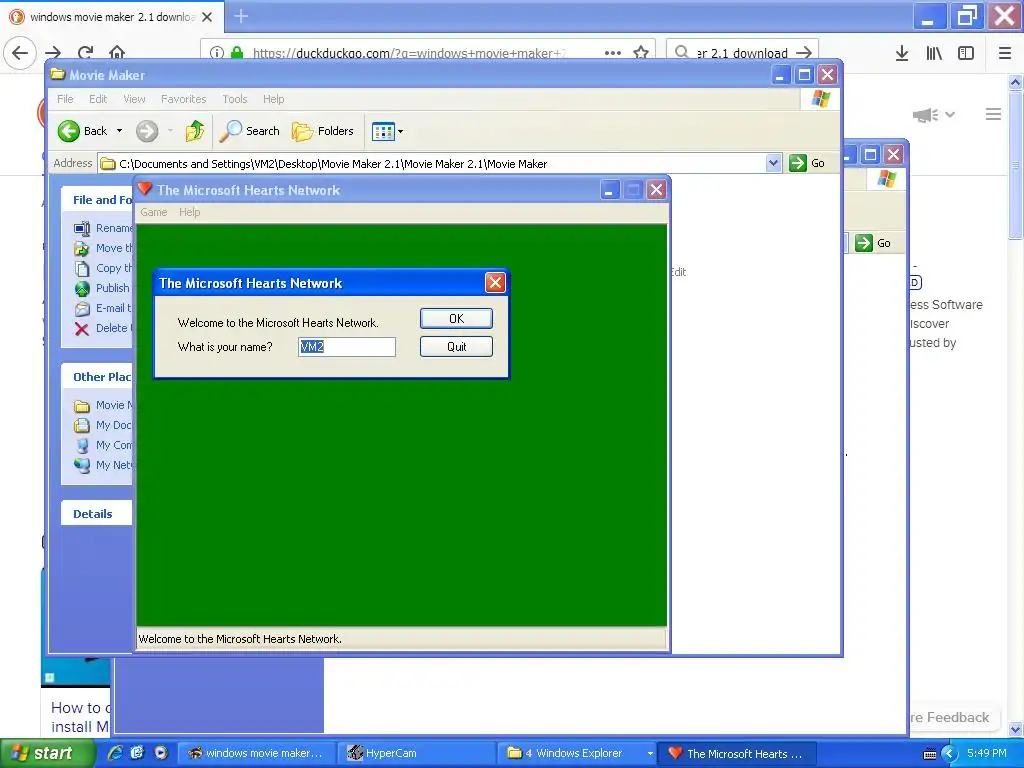Open File menu in Movie Maker explorer window
The image size is (1024, 768).
click(x=65, y=99)
